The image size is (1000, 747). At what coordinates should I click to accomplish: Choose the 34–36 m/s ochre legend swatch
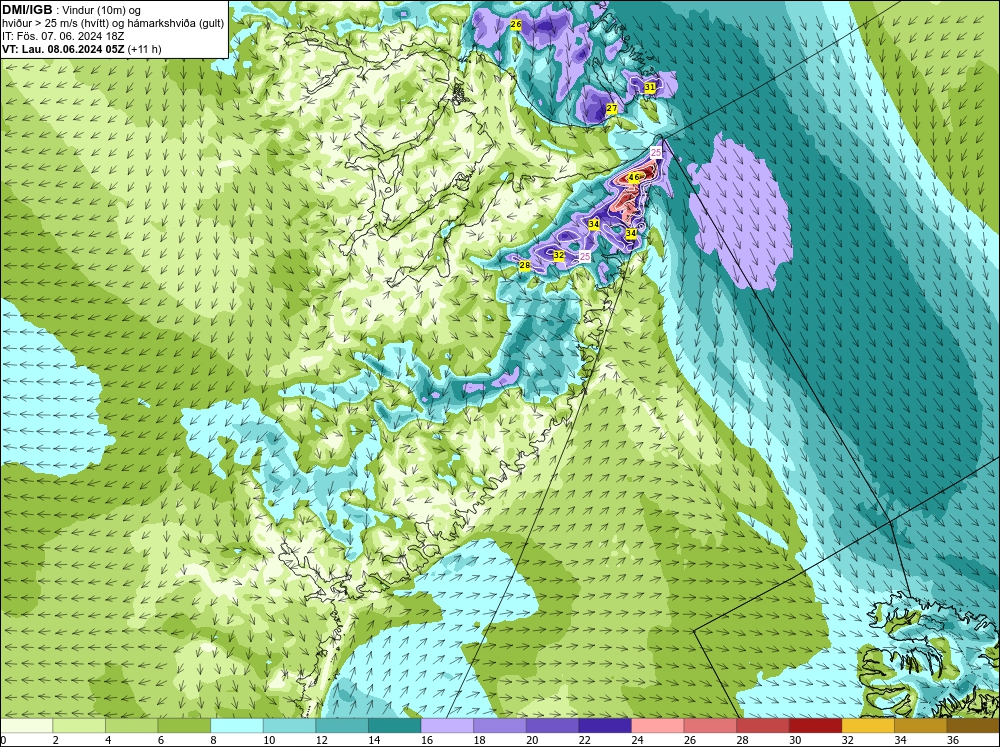[x=921, y=725]
